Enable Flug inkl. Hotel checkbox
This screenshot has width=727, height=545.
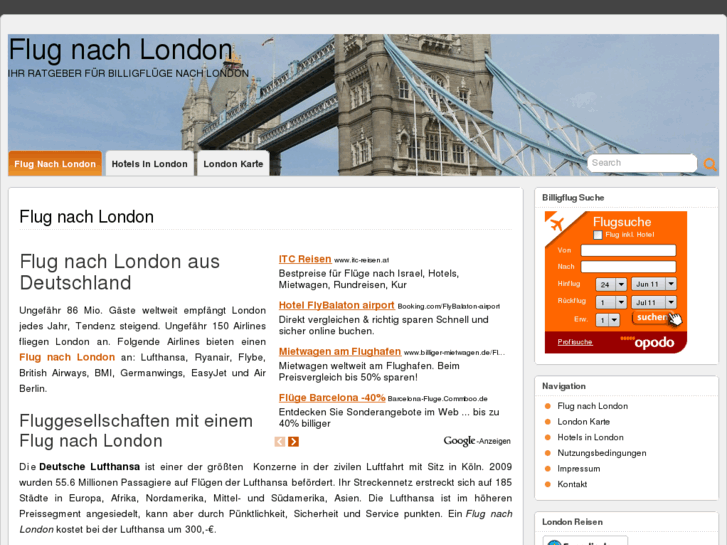tap(598, 235)
